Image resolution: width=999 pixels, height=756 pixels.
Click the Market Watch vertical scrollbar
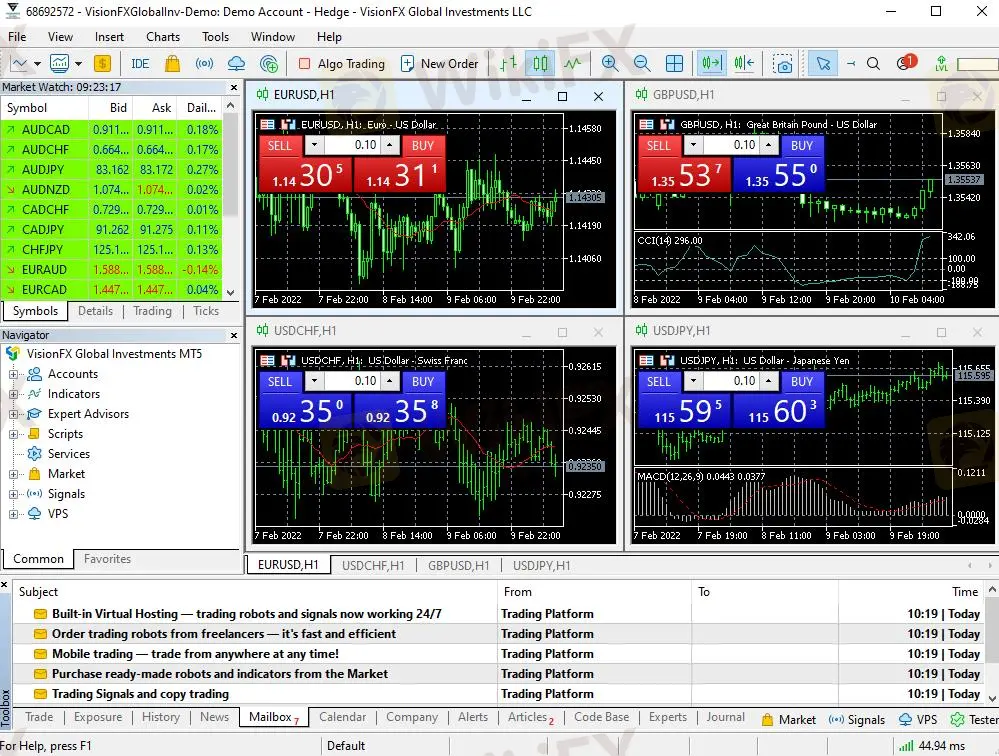pos(231,199)
